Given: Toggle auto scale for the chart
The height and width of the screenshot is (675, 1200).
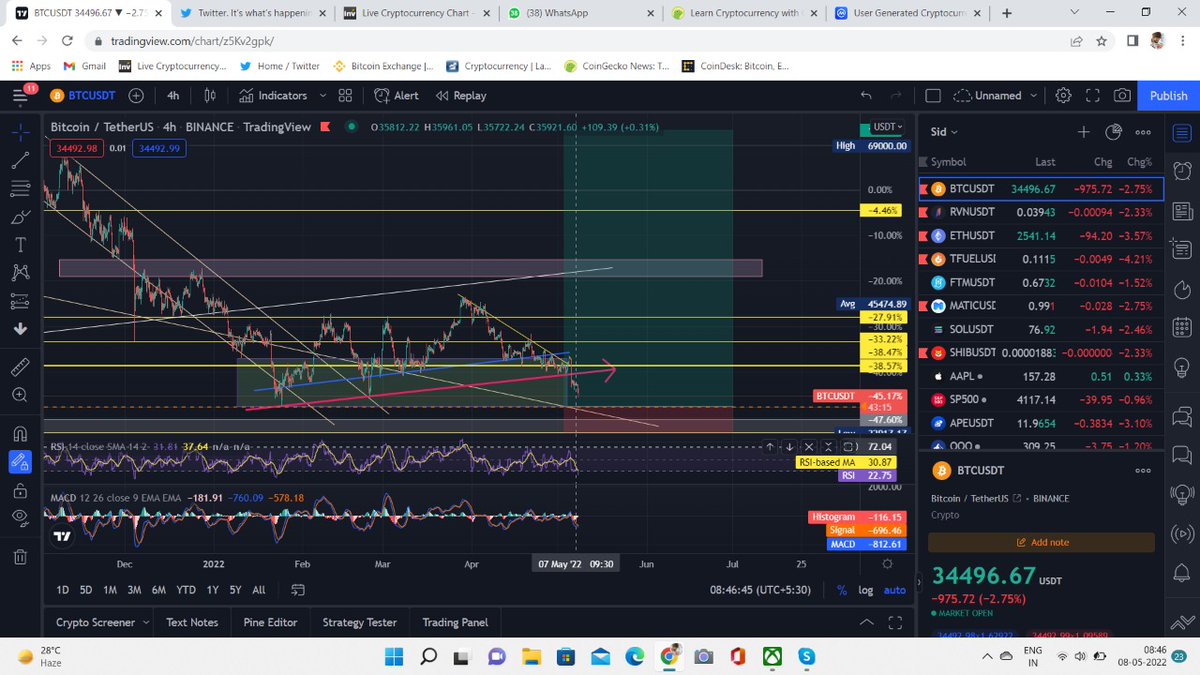Looking at the screenshot, I should click(x=894, y=590).
